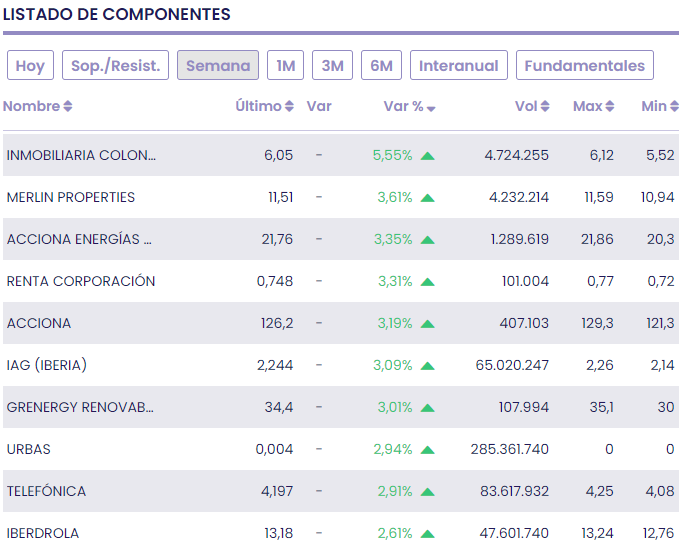The width and height of the screenshot is (683, 554).
Task: Sort table by Nombre column arrows
Action: click(68, 107)
